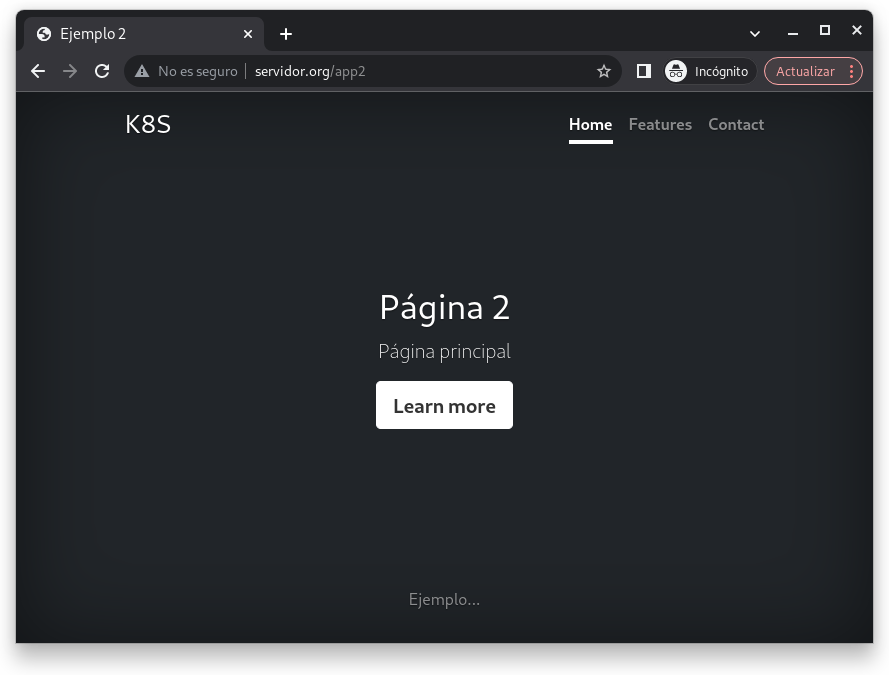Maximize the browser window
The image size is (889, 675).
pos(825,31)
